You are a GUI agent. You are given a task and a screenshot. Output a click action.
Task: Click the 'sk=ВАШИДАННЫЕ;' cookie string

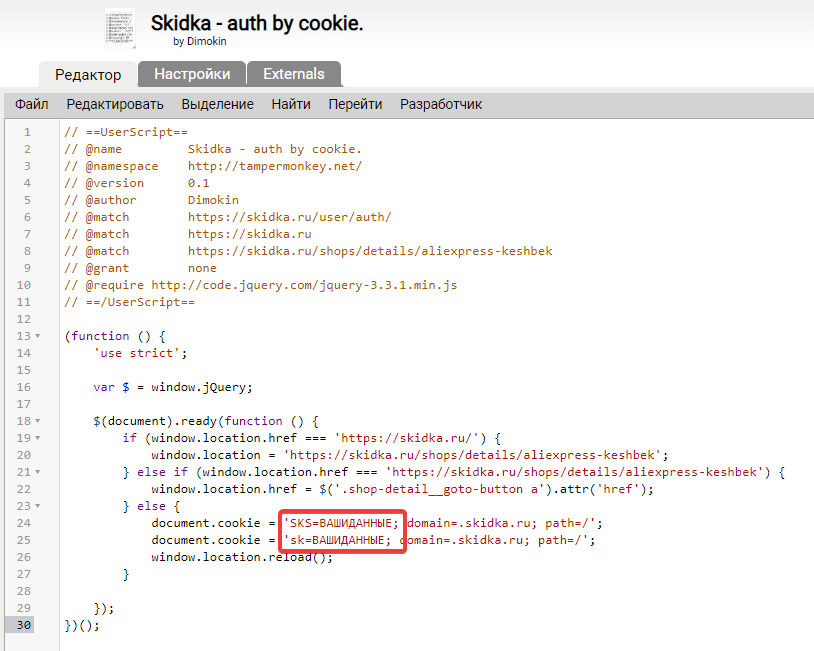337,540
